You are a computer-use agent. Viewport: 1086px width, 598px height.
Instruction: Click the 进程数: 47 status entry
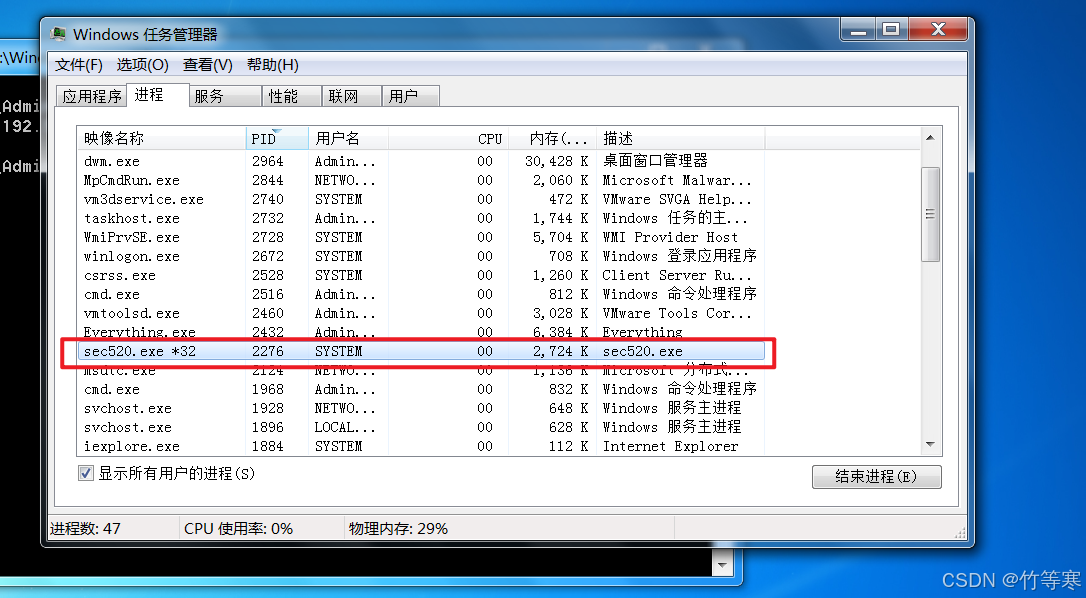pyautogui.click(x=85, y=529)
